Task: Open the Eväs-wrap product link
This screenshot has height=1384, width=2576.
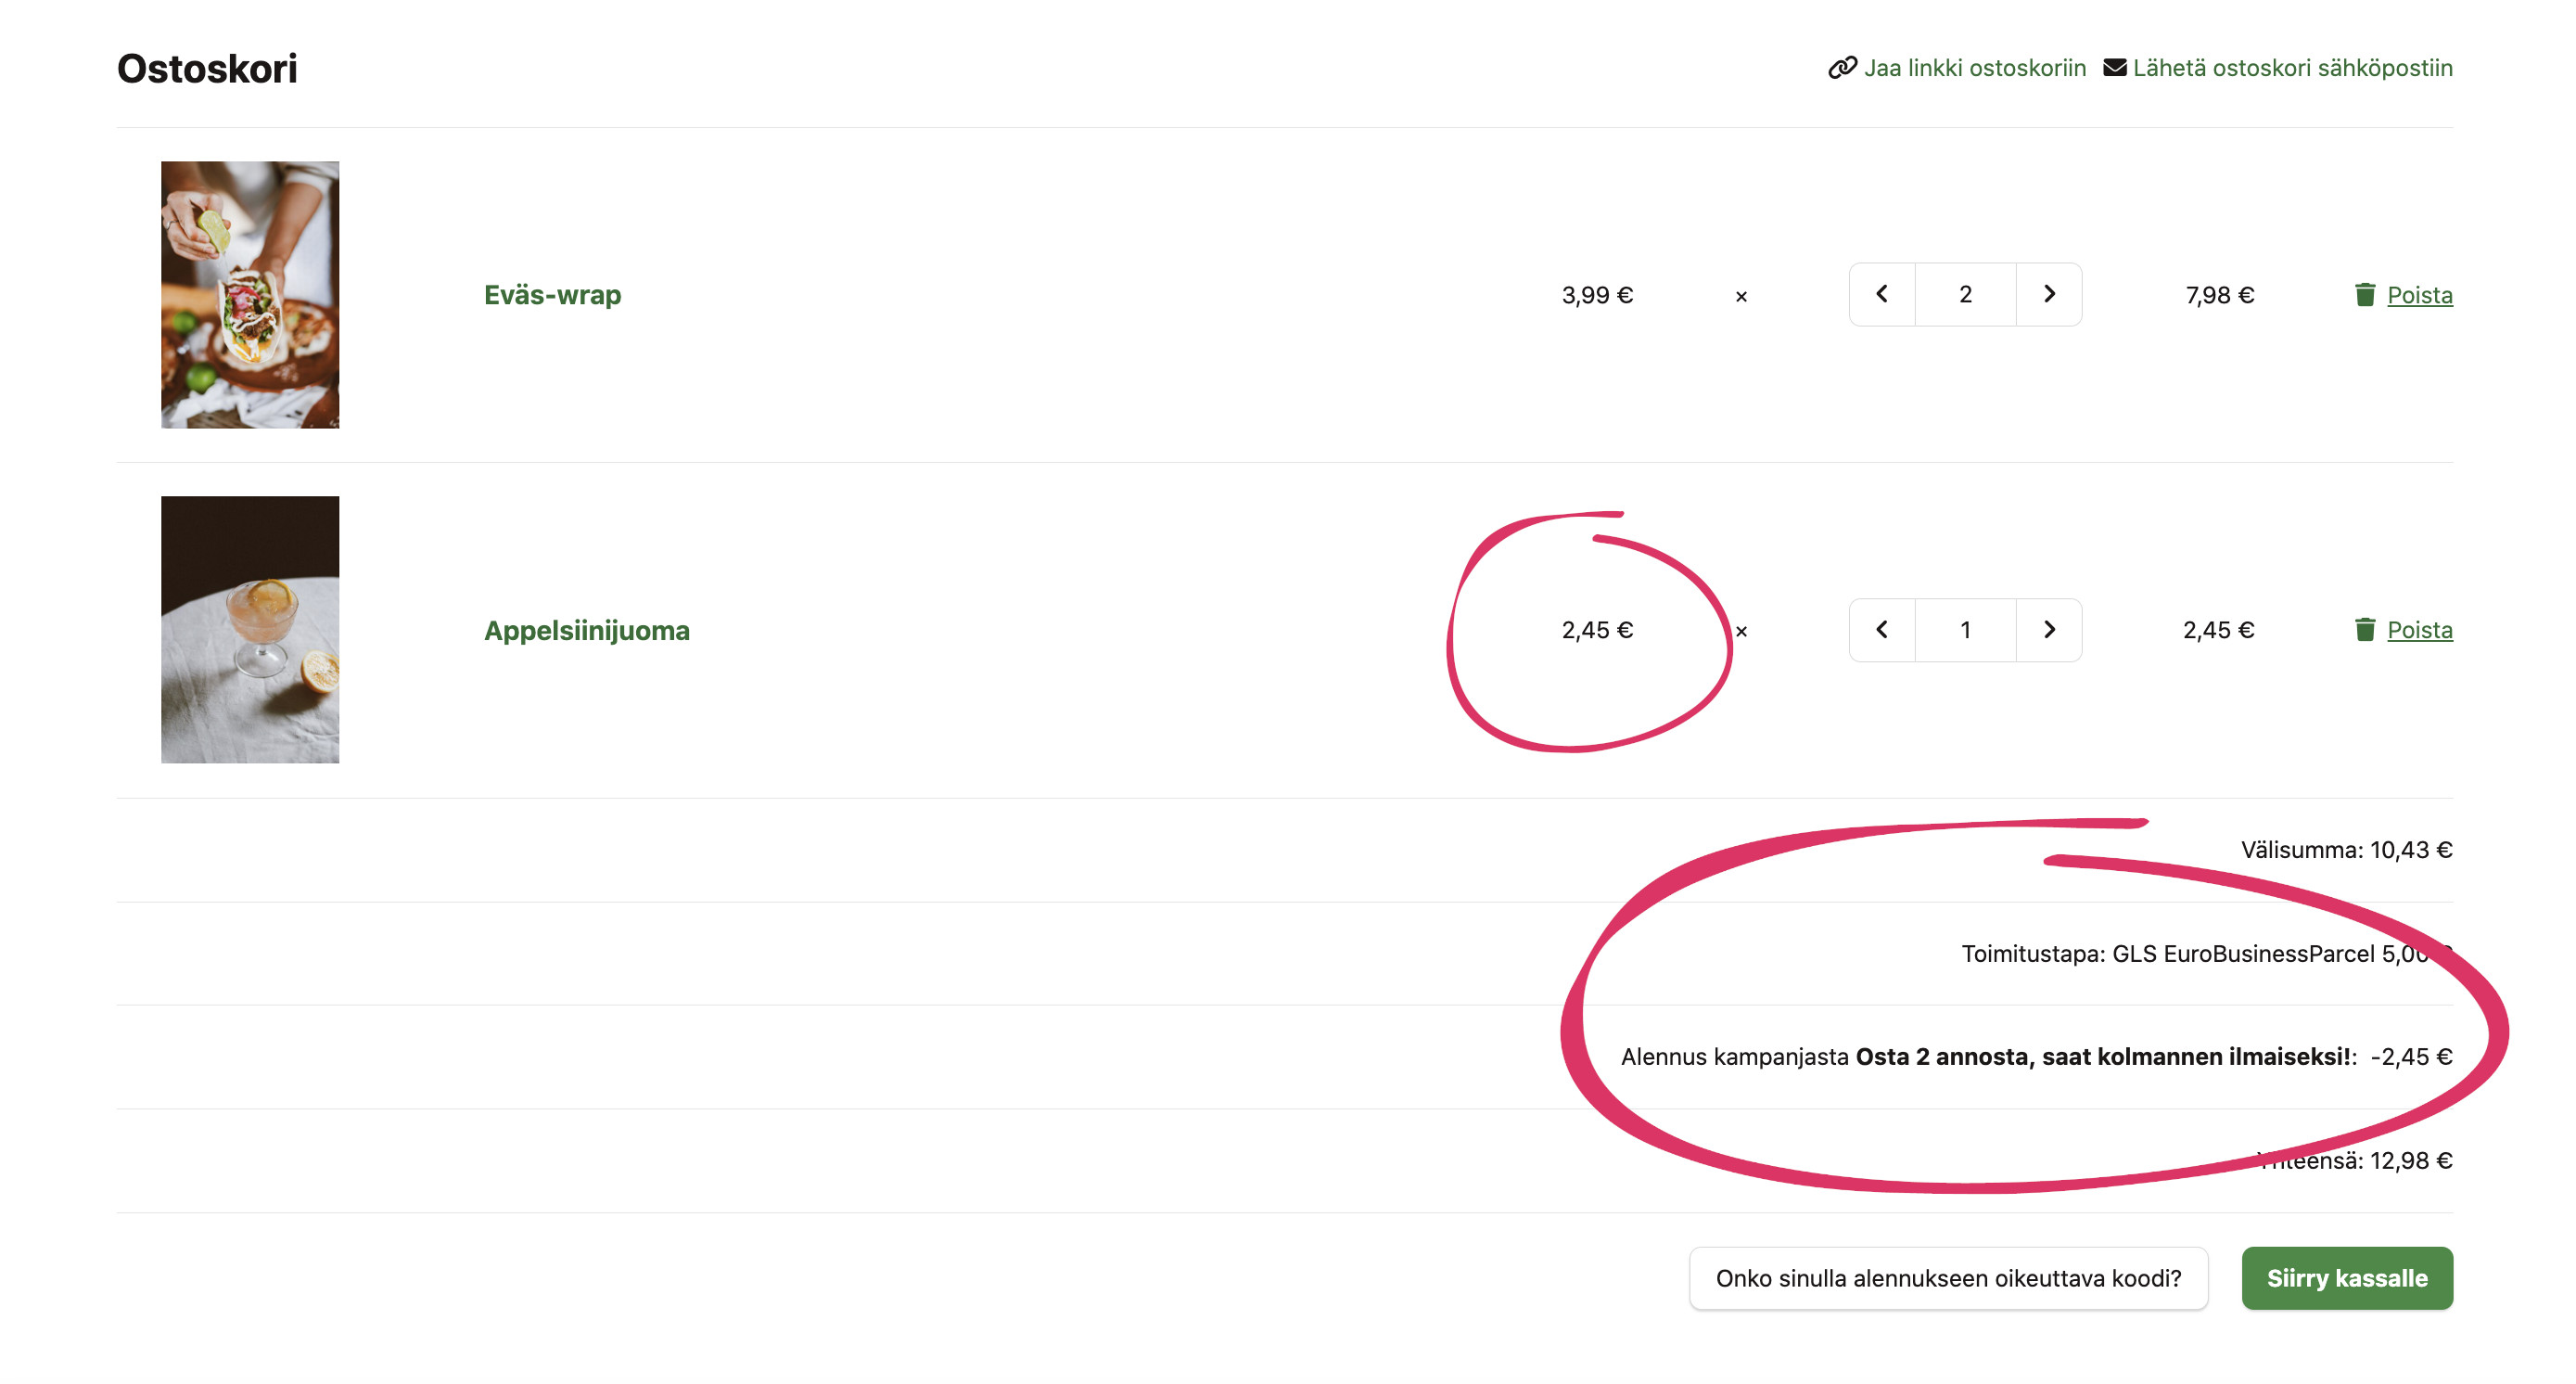Action: [x=552, y=295]
